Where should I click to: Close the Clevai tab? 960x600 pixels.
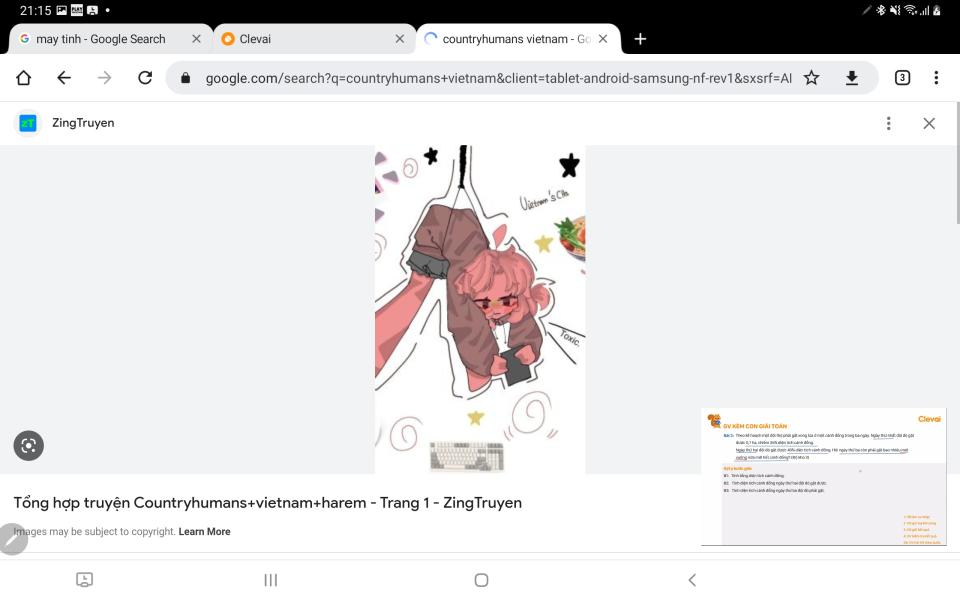tap(400, 39)
